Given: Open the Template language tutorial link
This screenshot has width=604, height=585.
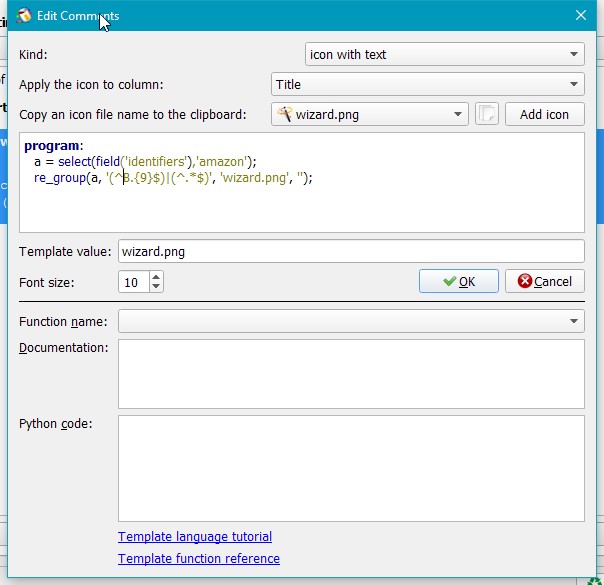Looking at the screenshot, I should point(195,536).
